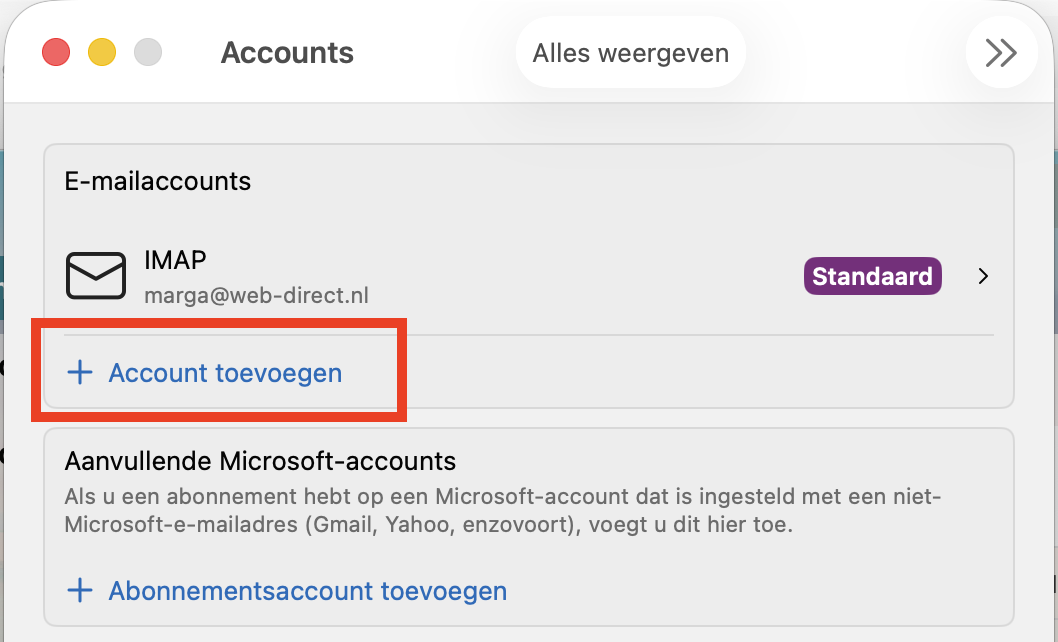
Task: Click the envelope icon of the IMAP account
Action: point(96,276)
